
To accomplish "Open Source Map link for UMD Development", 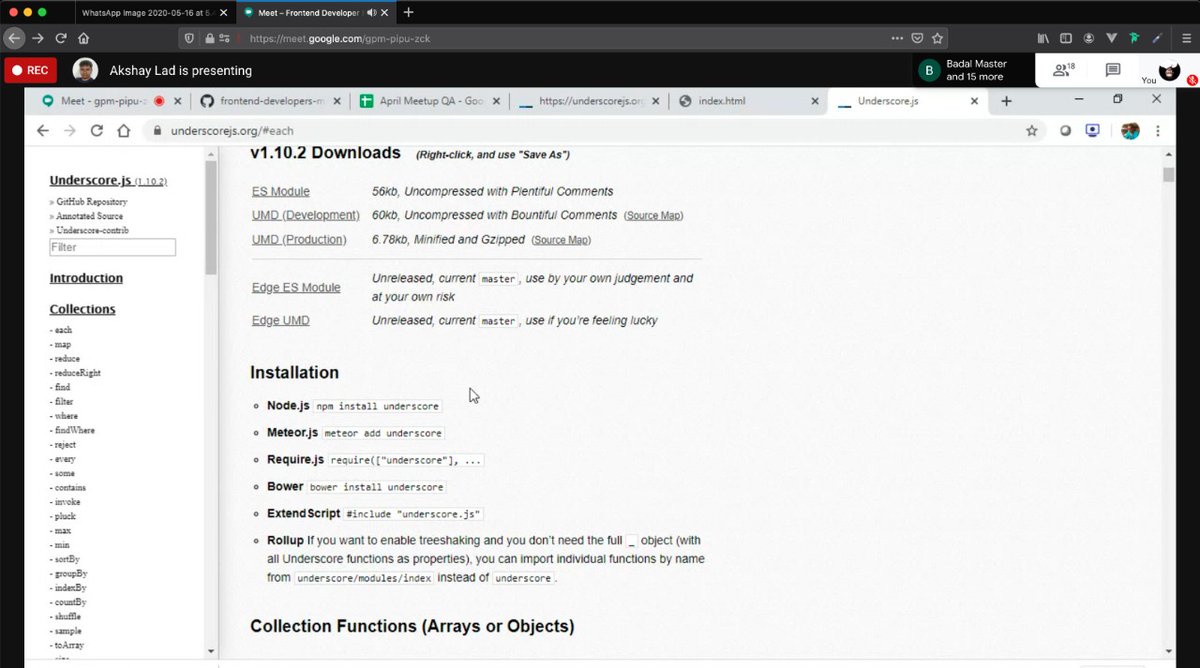I will pyautogui.click(x=654, y=216).
